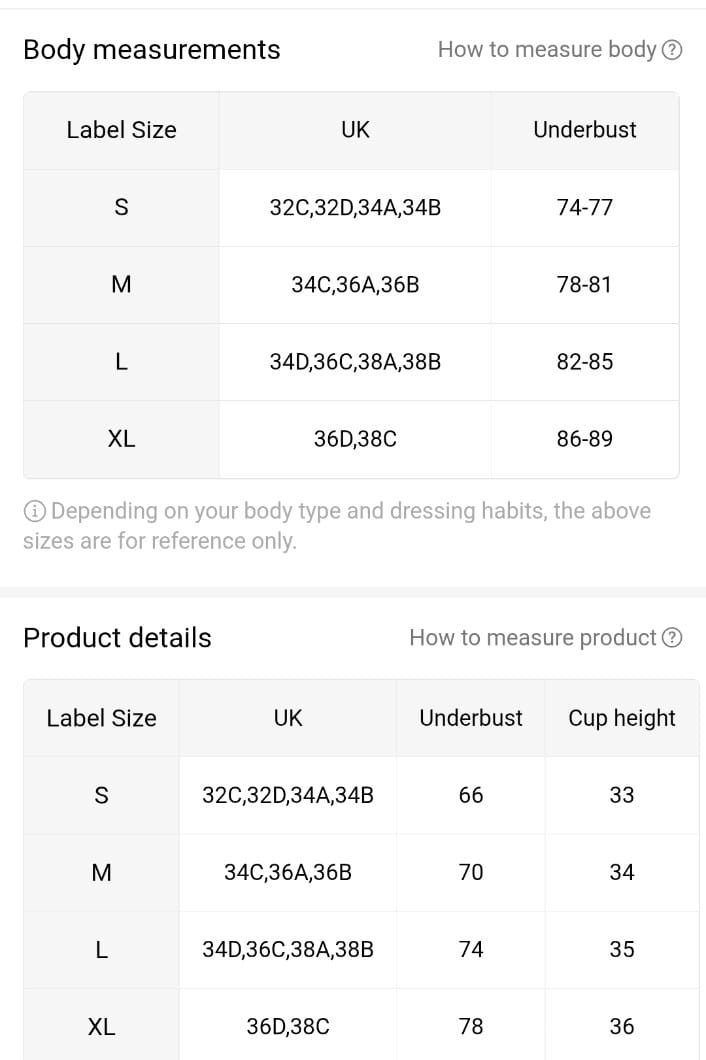706x1060 pixels.
Task: Click the UK header in Product details table
Action: pyautogui.click(x=288, y=718)
